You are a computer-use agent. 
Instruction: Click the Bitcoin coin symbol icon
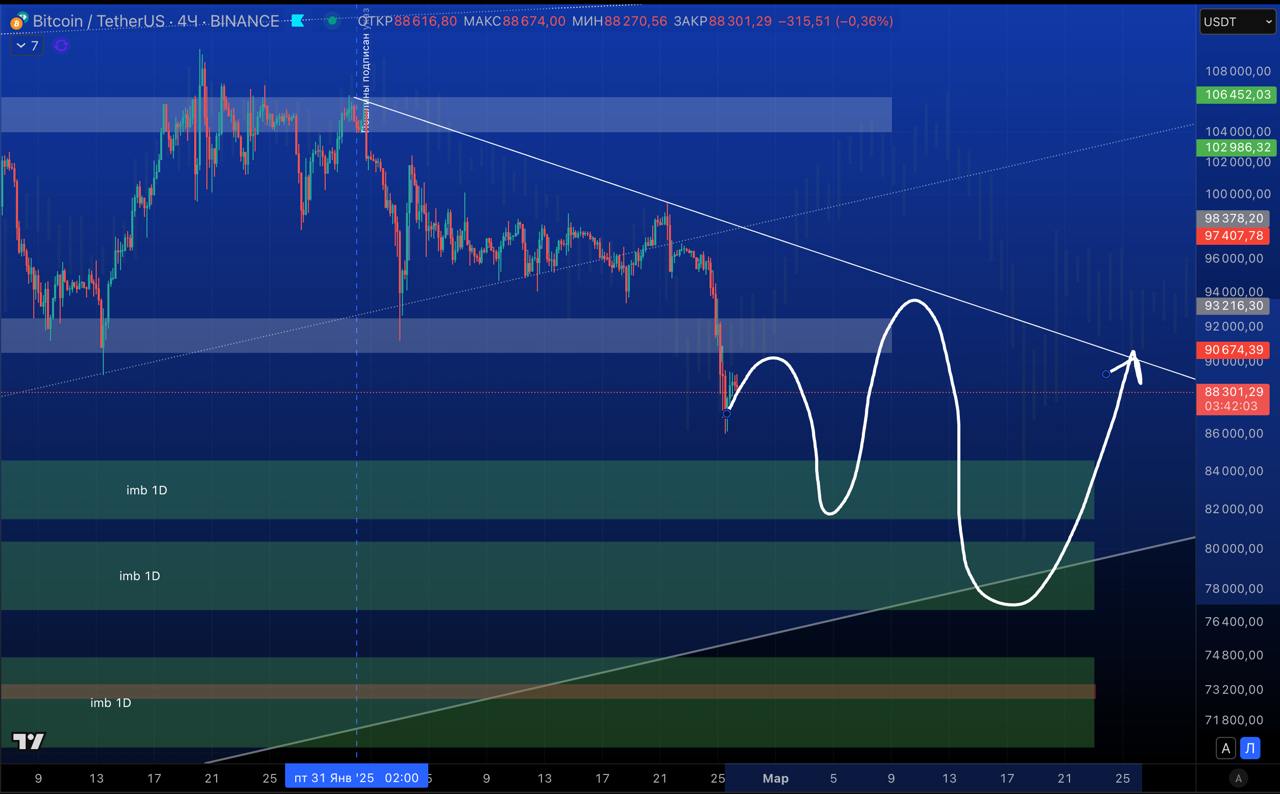(17, 21)
